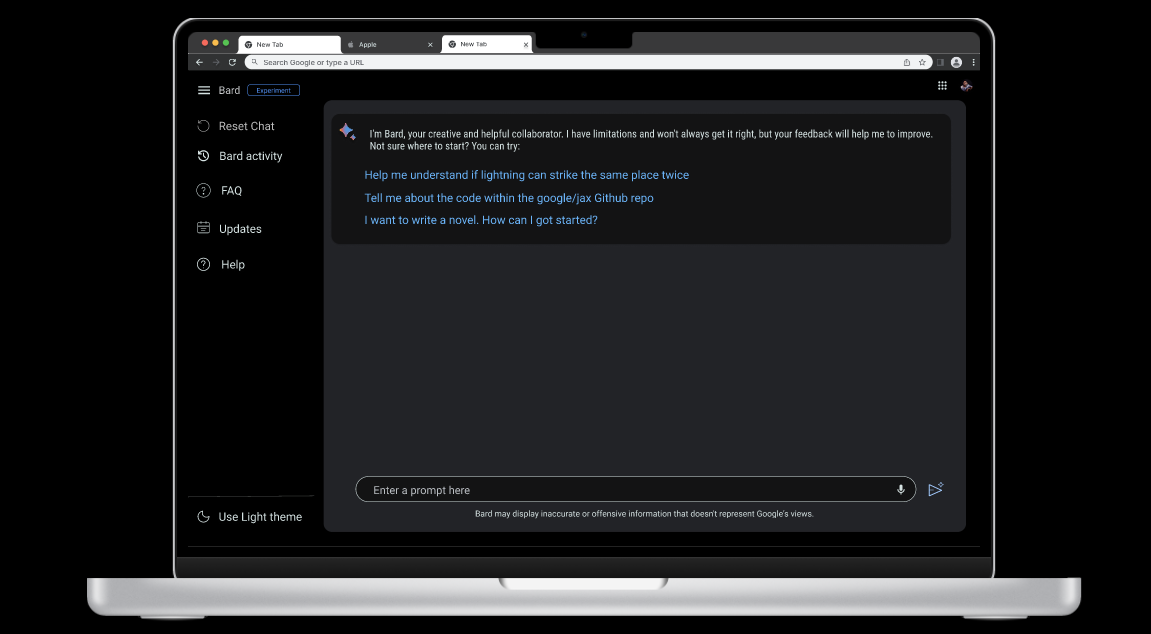Screen dimensions: 1151x634
Task: Click the Bard sparkle logo in chat
Action: point(347,131)
